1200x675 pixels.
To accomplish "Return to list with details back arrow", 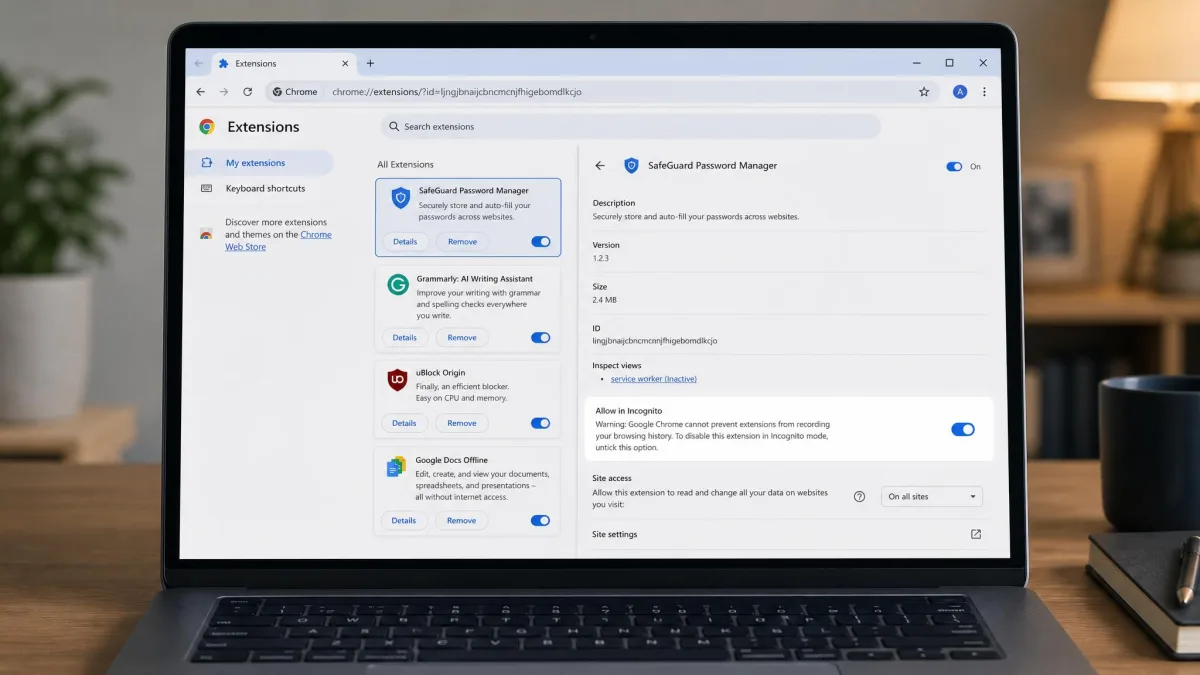I will click(x=600, y=166).
